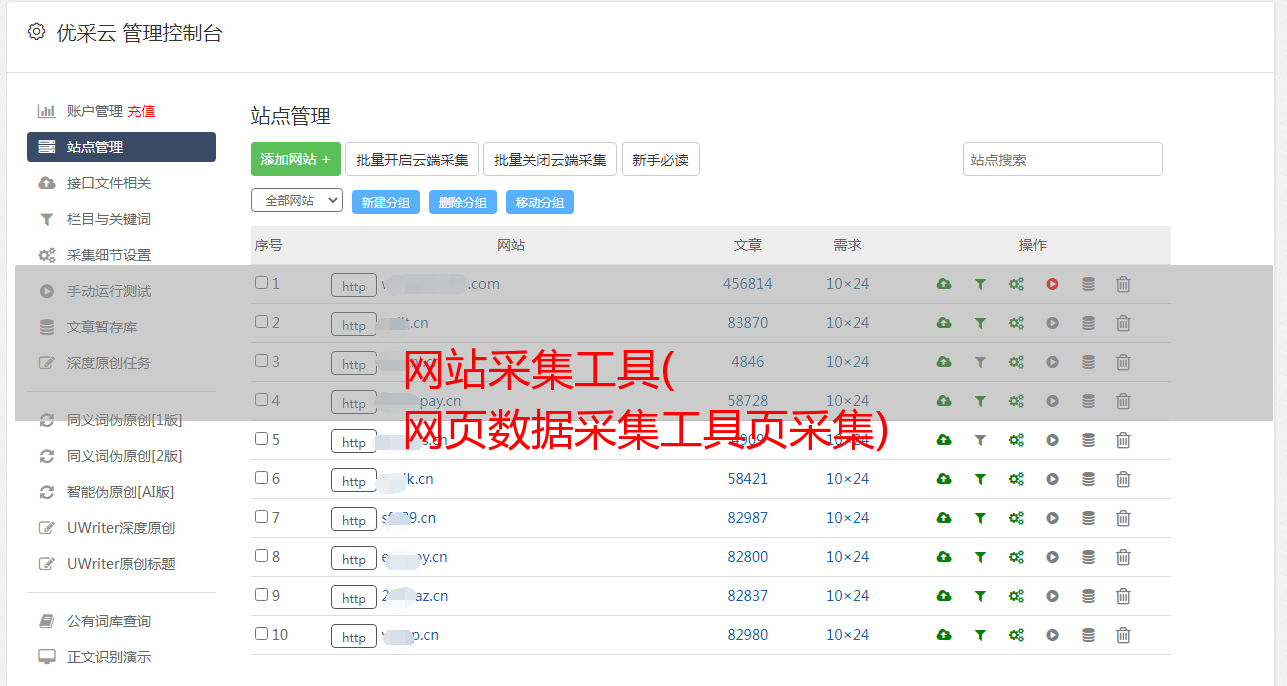
Task: Click the http box in row 10
Action: point(354,637)
